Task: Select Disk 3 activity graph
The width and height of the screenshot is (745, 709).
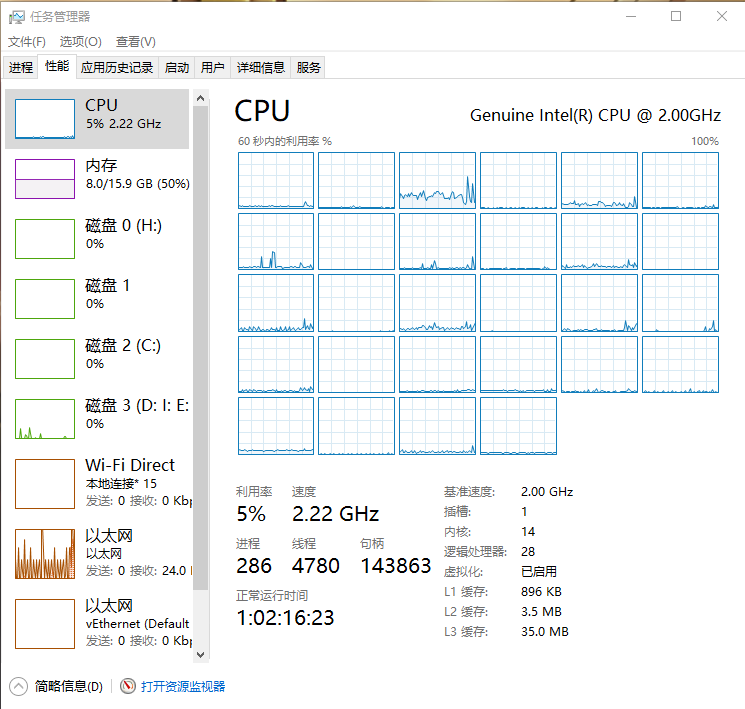Action: coord(45,419)
